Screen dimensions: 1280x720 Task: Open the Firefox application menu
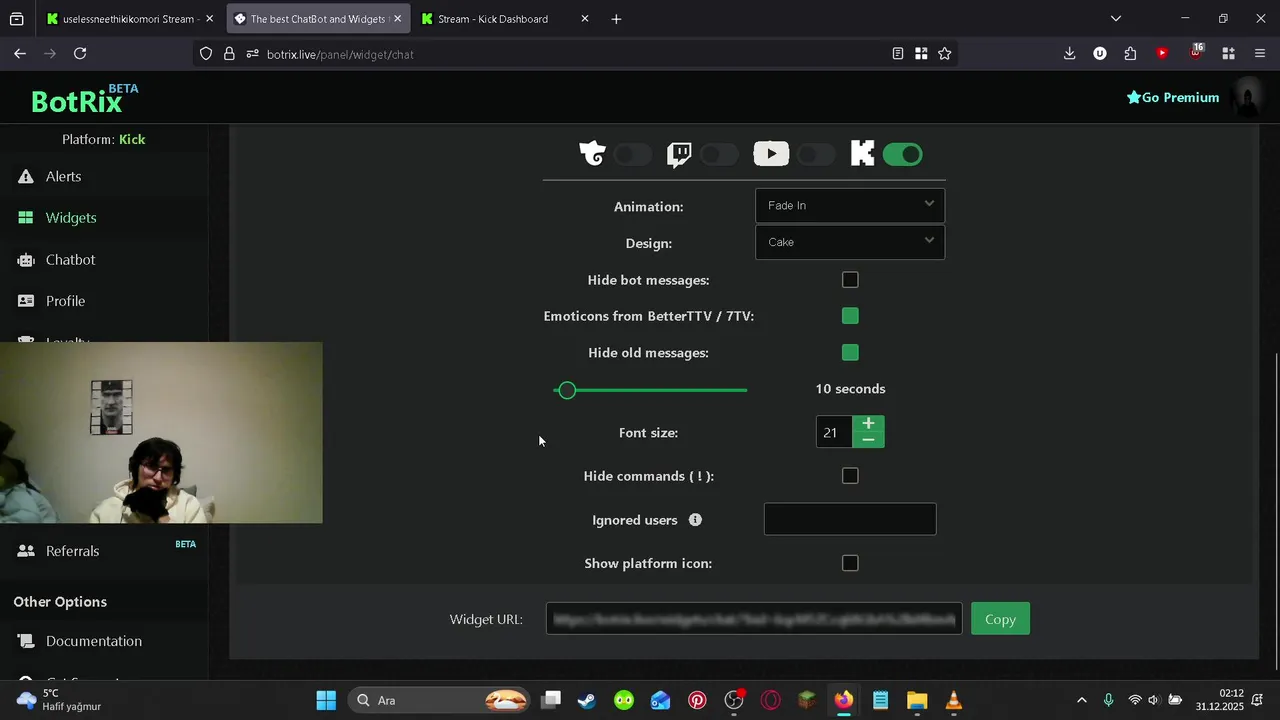pos(1259,54)
